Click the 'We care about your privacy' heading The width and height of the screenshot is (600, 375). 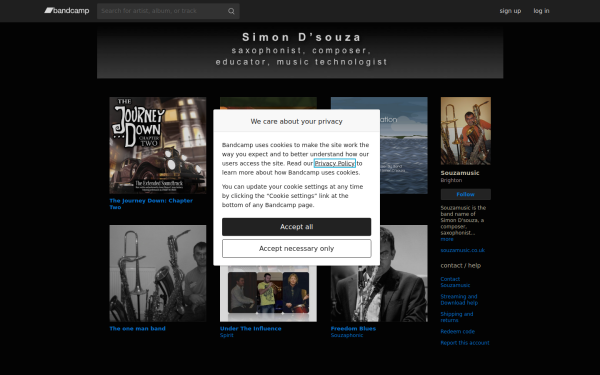(x=297, y=121)
